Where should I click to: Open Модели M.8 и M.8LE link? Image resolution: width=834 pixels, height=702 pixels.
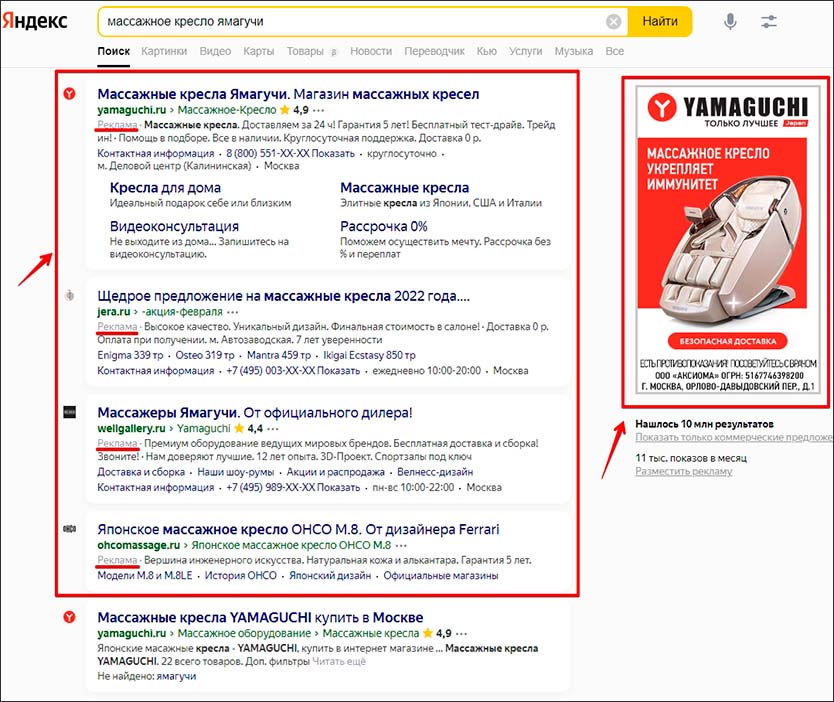click(x=145, y=575)
